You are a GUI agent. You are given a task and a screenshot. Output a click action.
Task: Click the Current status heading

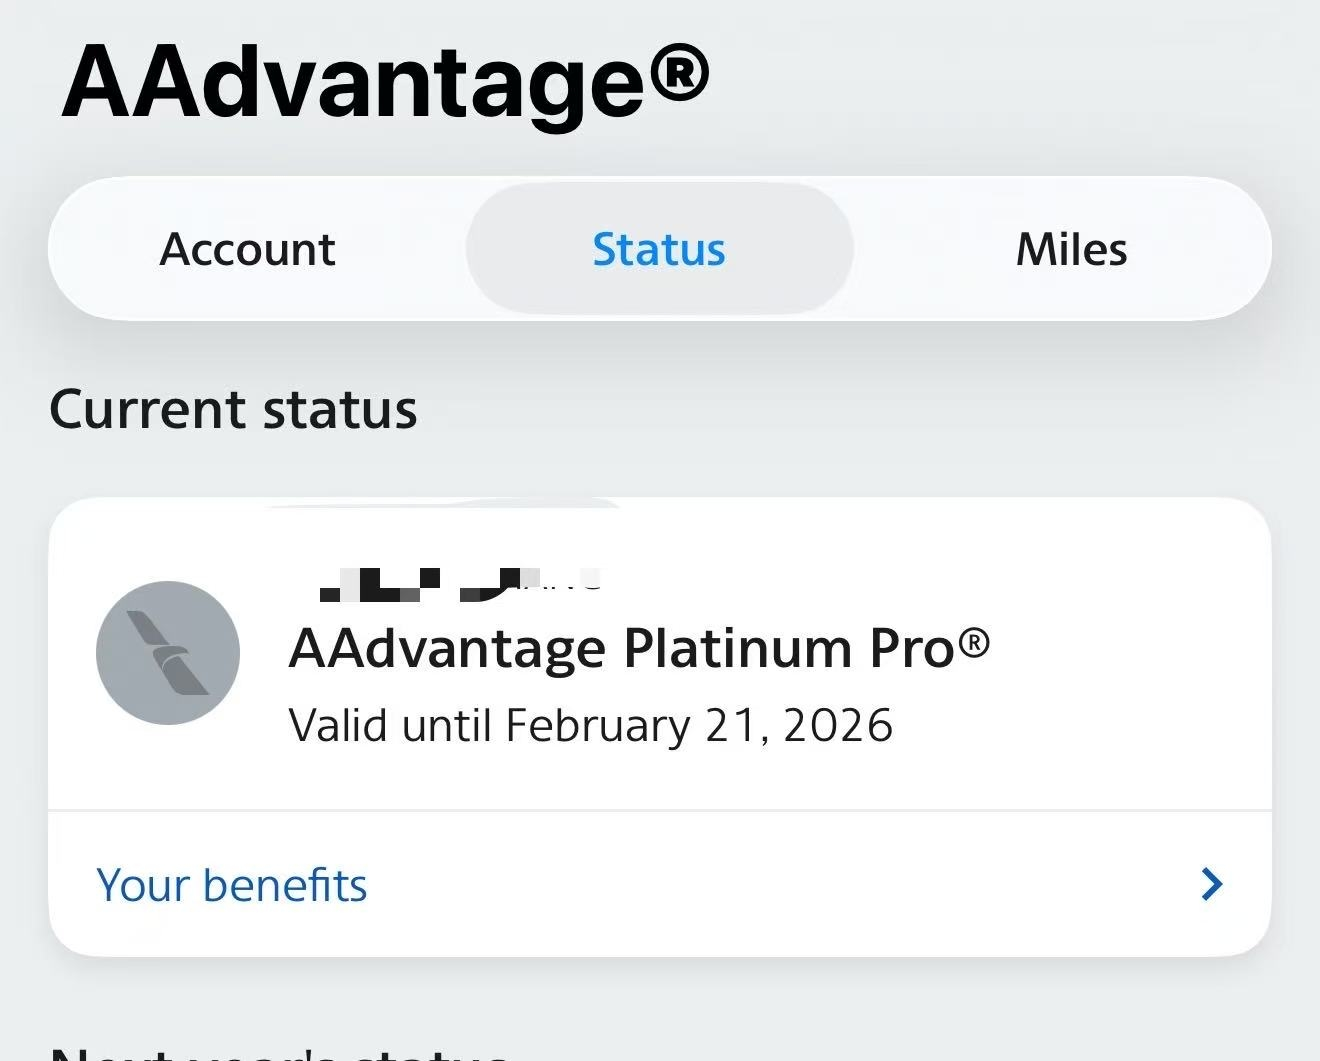click(x=233, y=410)
